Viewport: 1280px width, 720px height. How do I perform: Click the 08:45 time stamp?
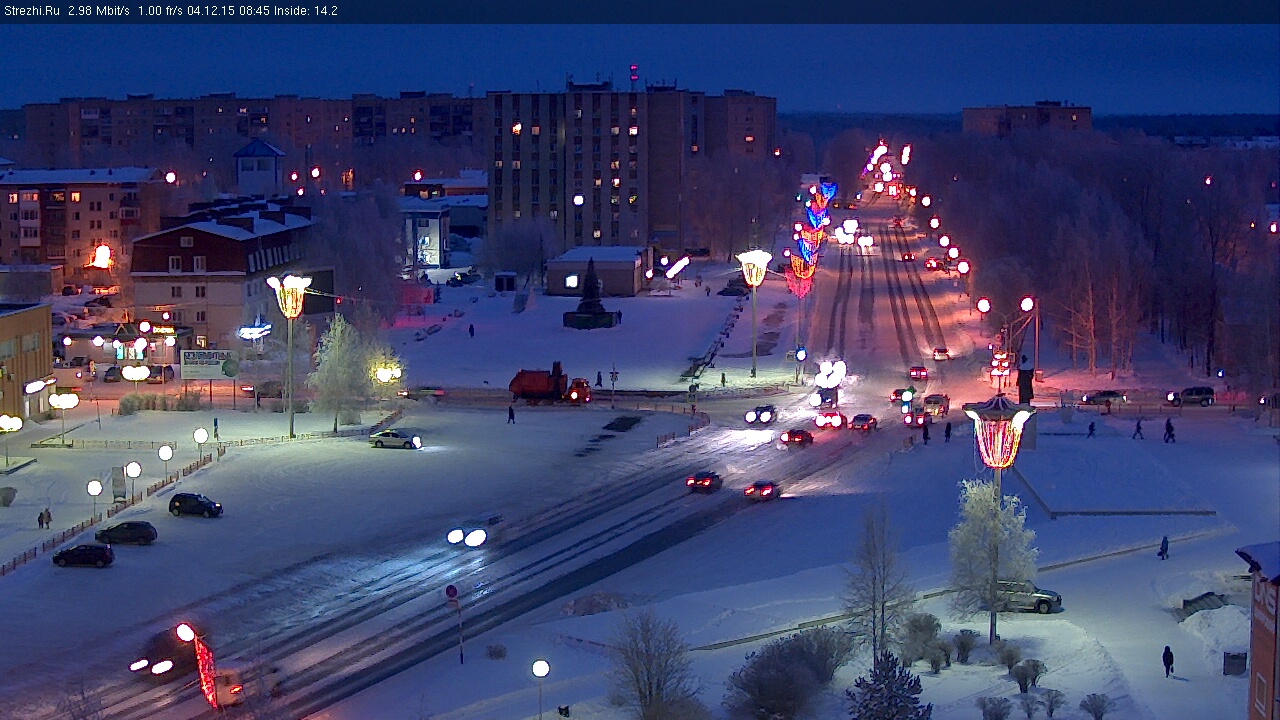pos(256,11)
